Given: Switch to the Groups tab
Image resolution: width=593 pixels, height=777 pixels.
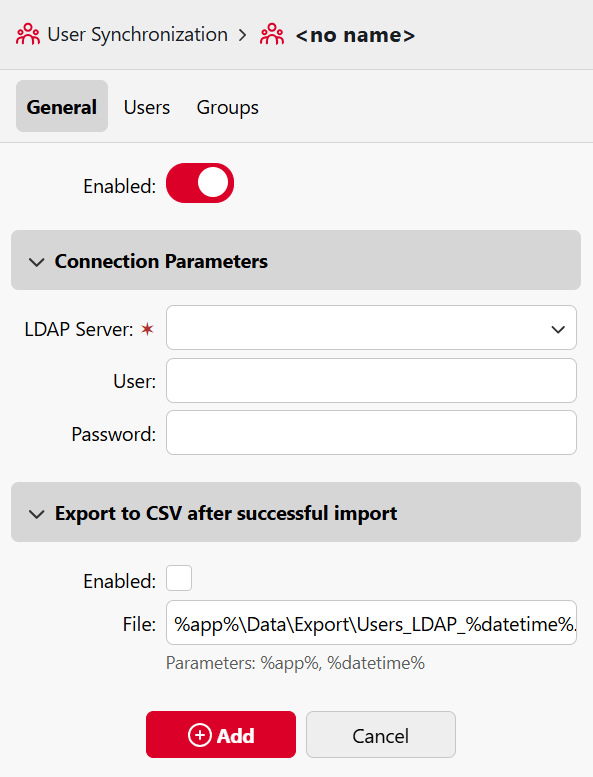Looking at the screenshot, I should pos(227,107).
